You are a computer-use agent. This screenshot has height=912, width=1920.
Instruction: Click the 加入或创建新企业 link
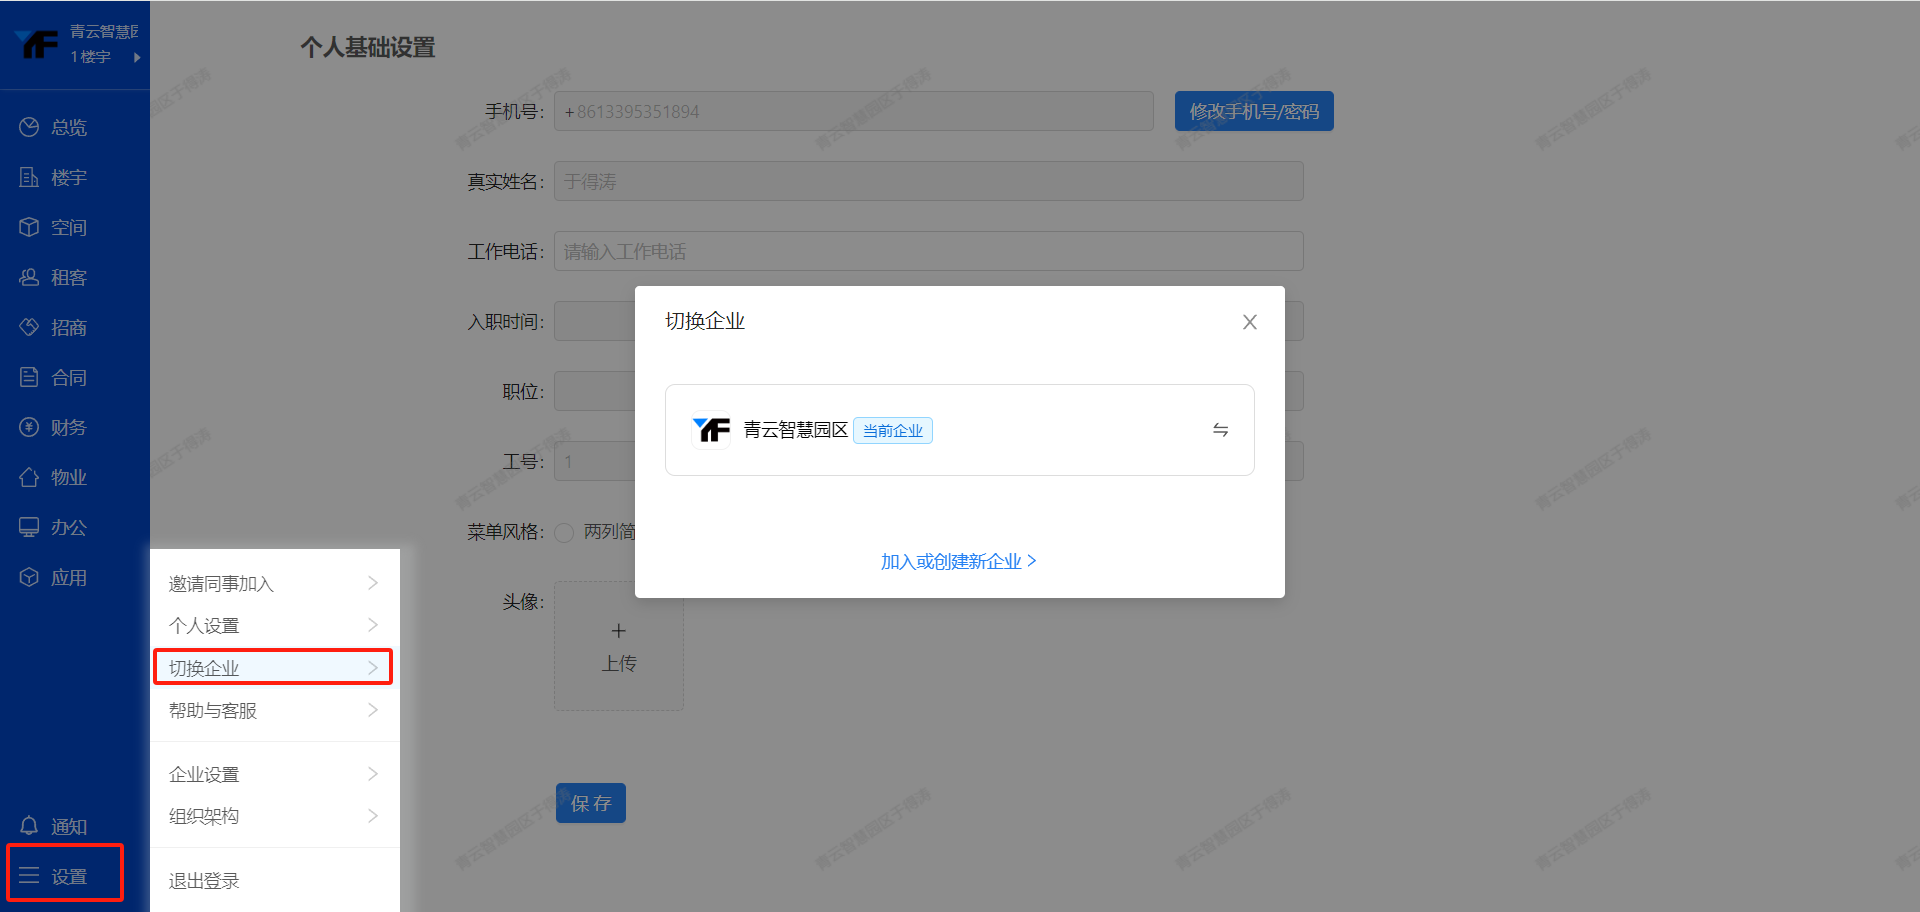click(x=958, y=561)
